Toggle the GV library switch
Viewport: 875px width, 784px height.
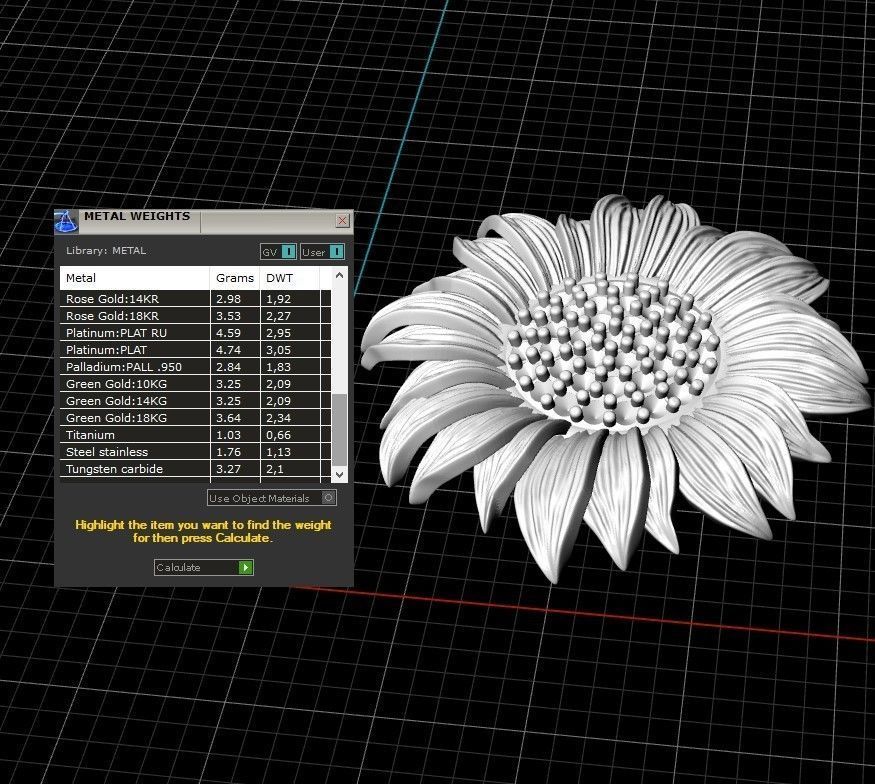(x=278, y=252)
